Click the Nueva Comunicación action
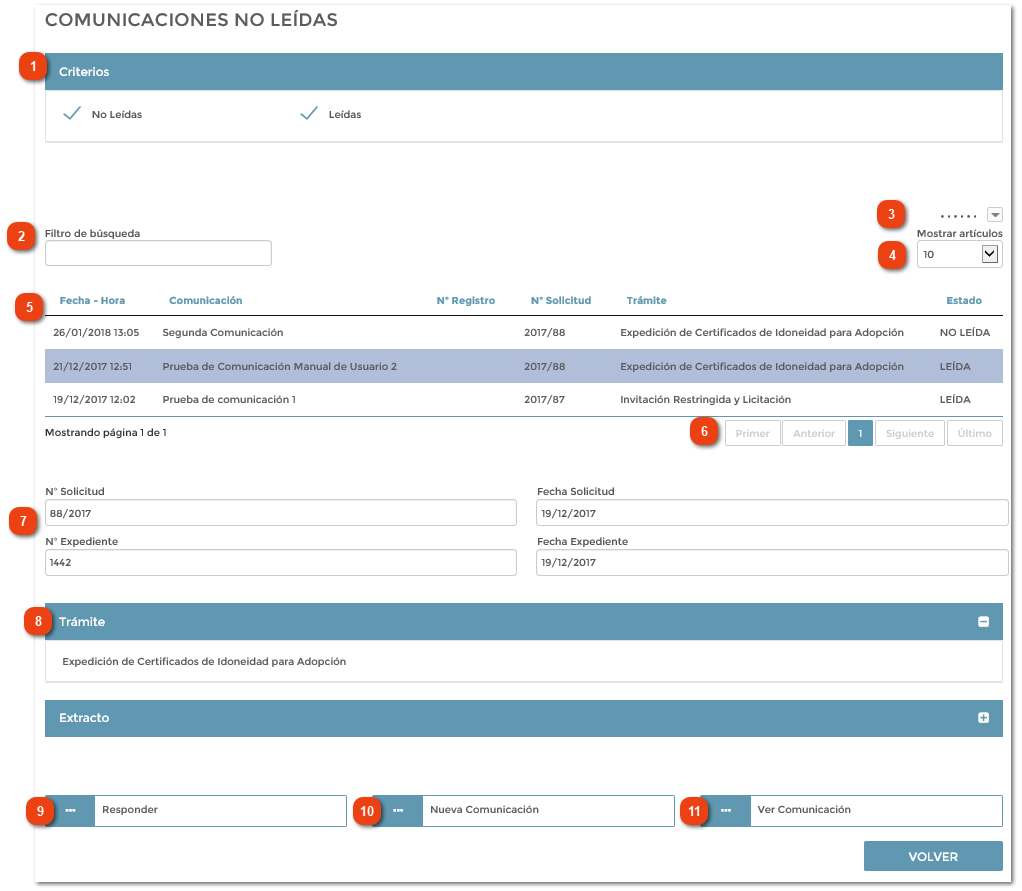 (x=547, y=811)
